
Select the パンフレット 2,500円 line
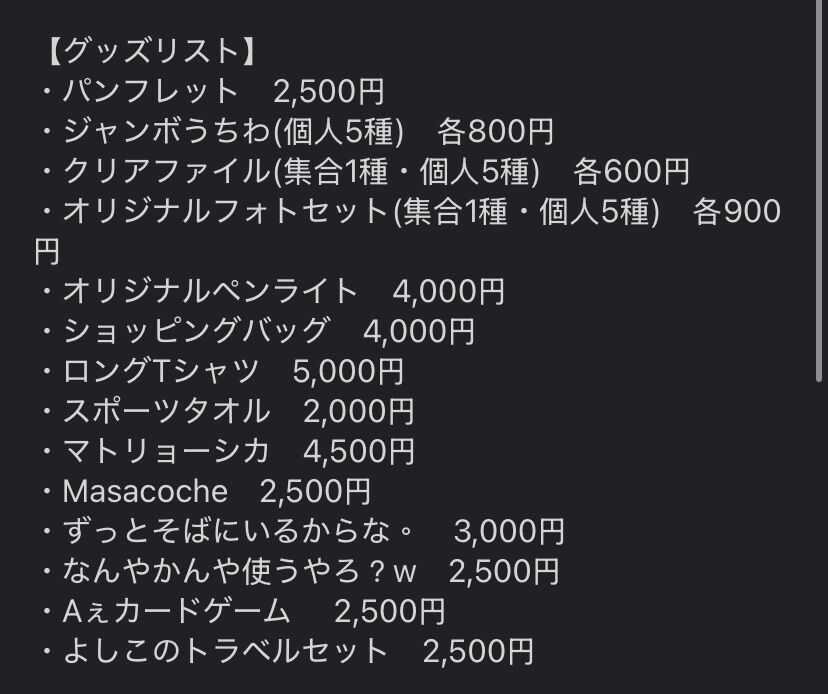pos(212,91)
